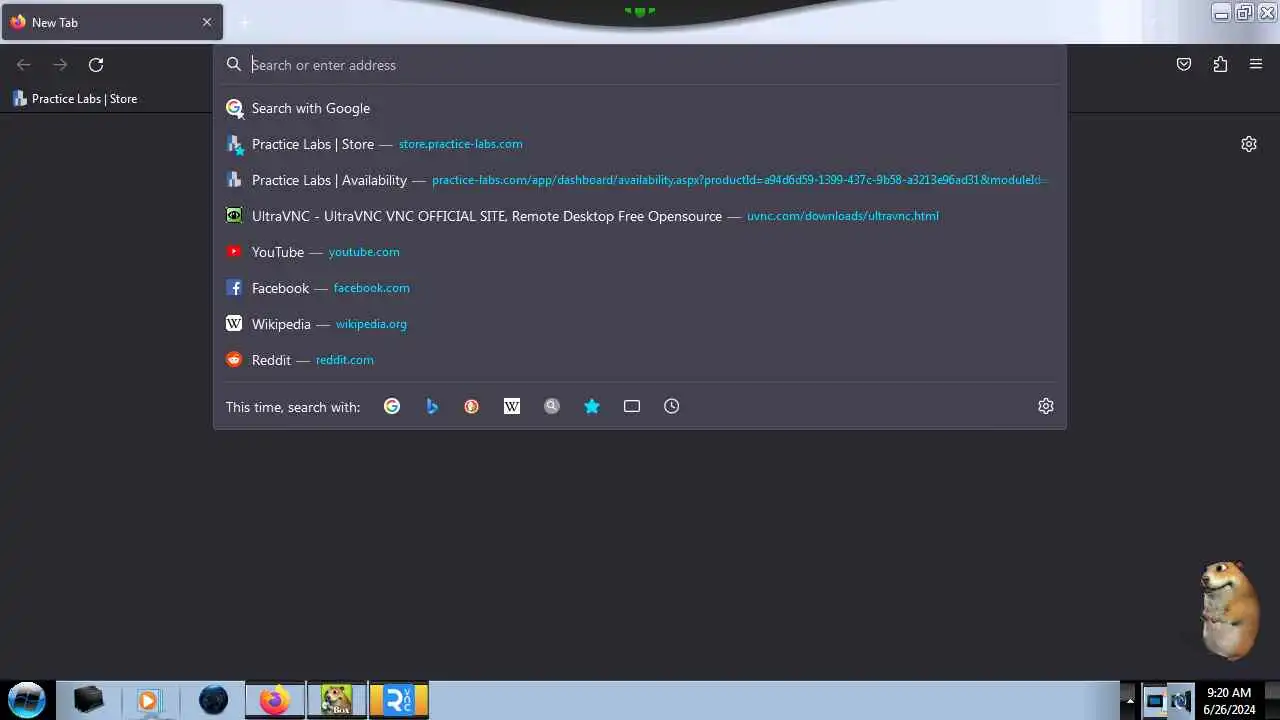Choose Search with Google suggestion

click(x=640, y=108)
